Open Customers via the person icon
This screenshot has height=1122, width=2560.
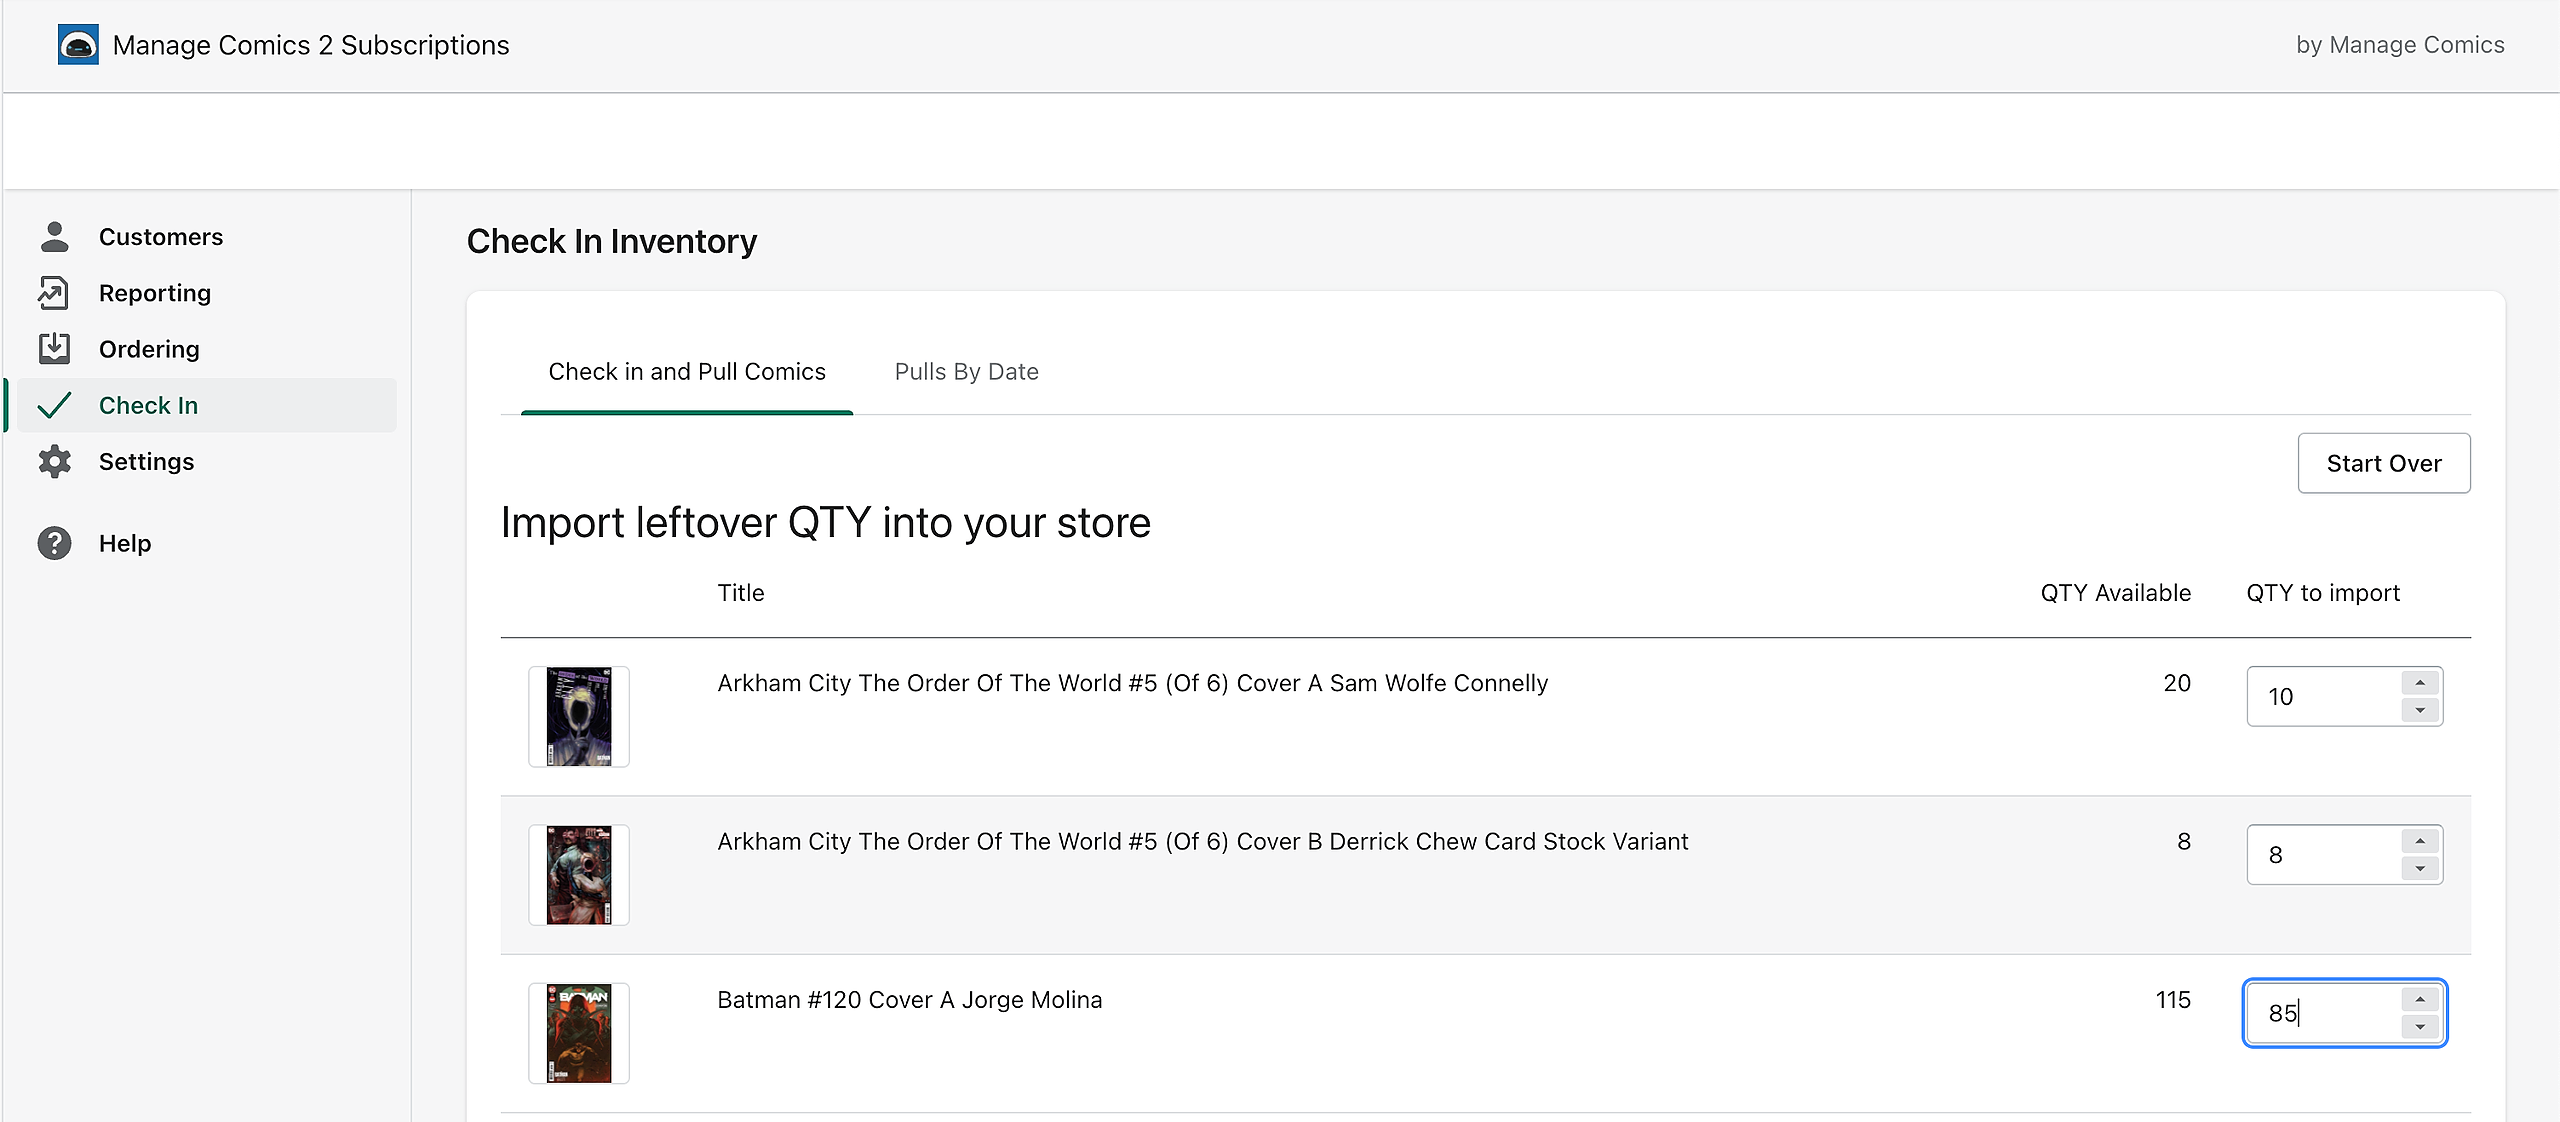pyautogui.click(x=54, y=237)
